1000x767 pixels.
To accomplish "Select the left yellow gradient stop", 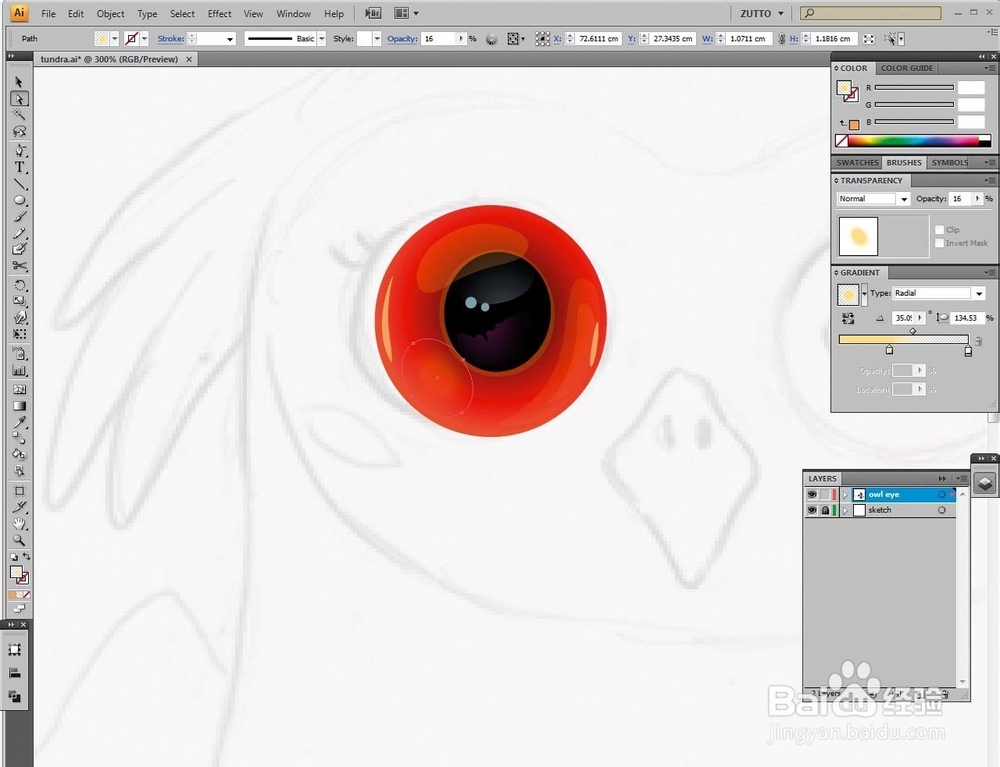I will [x=889, y=350].
